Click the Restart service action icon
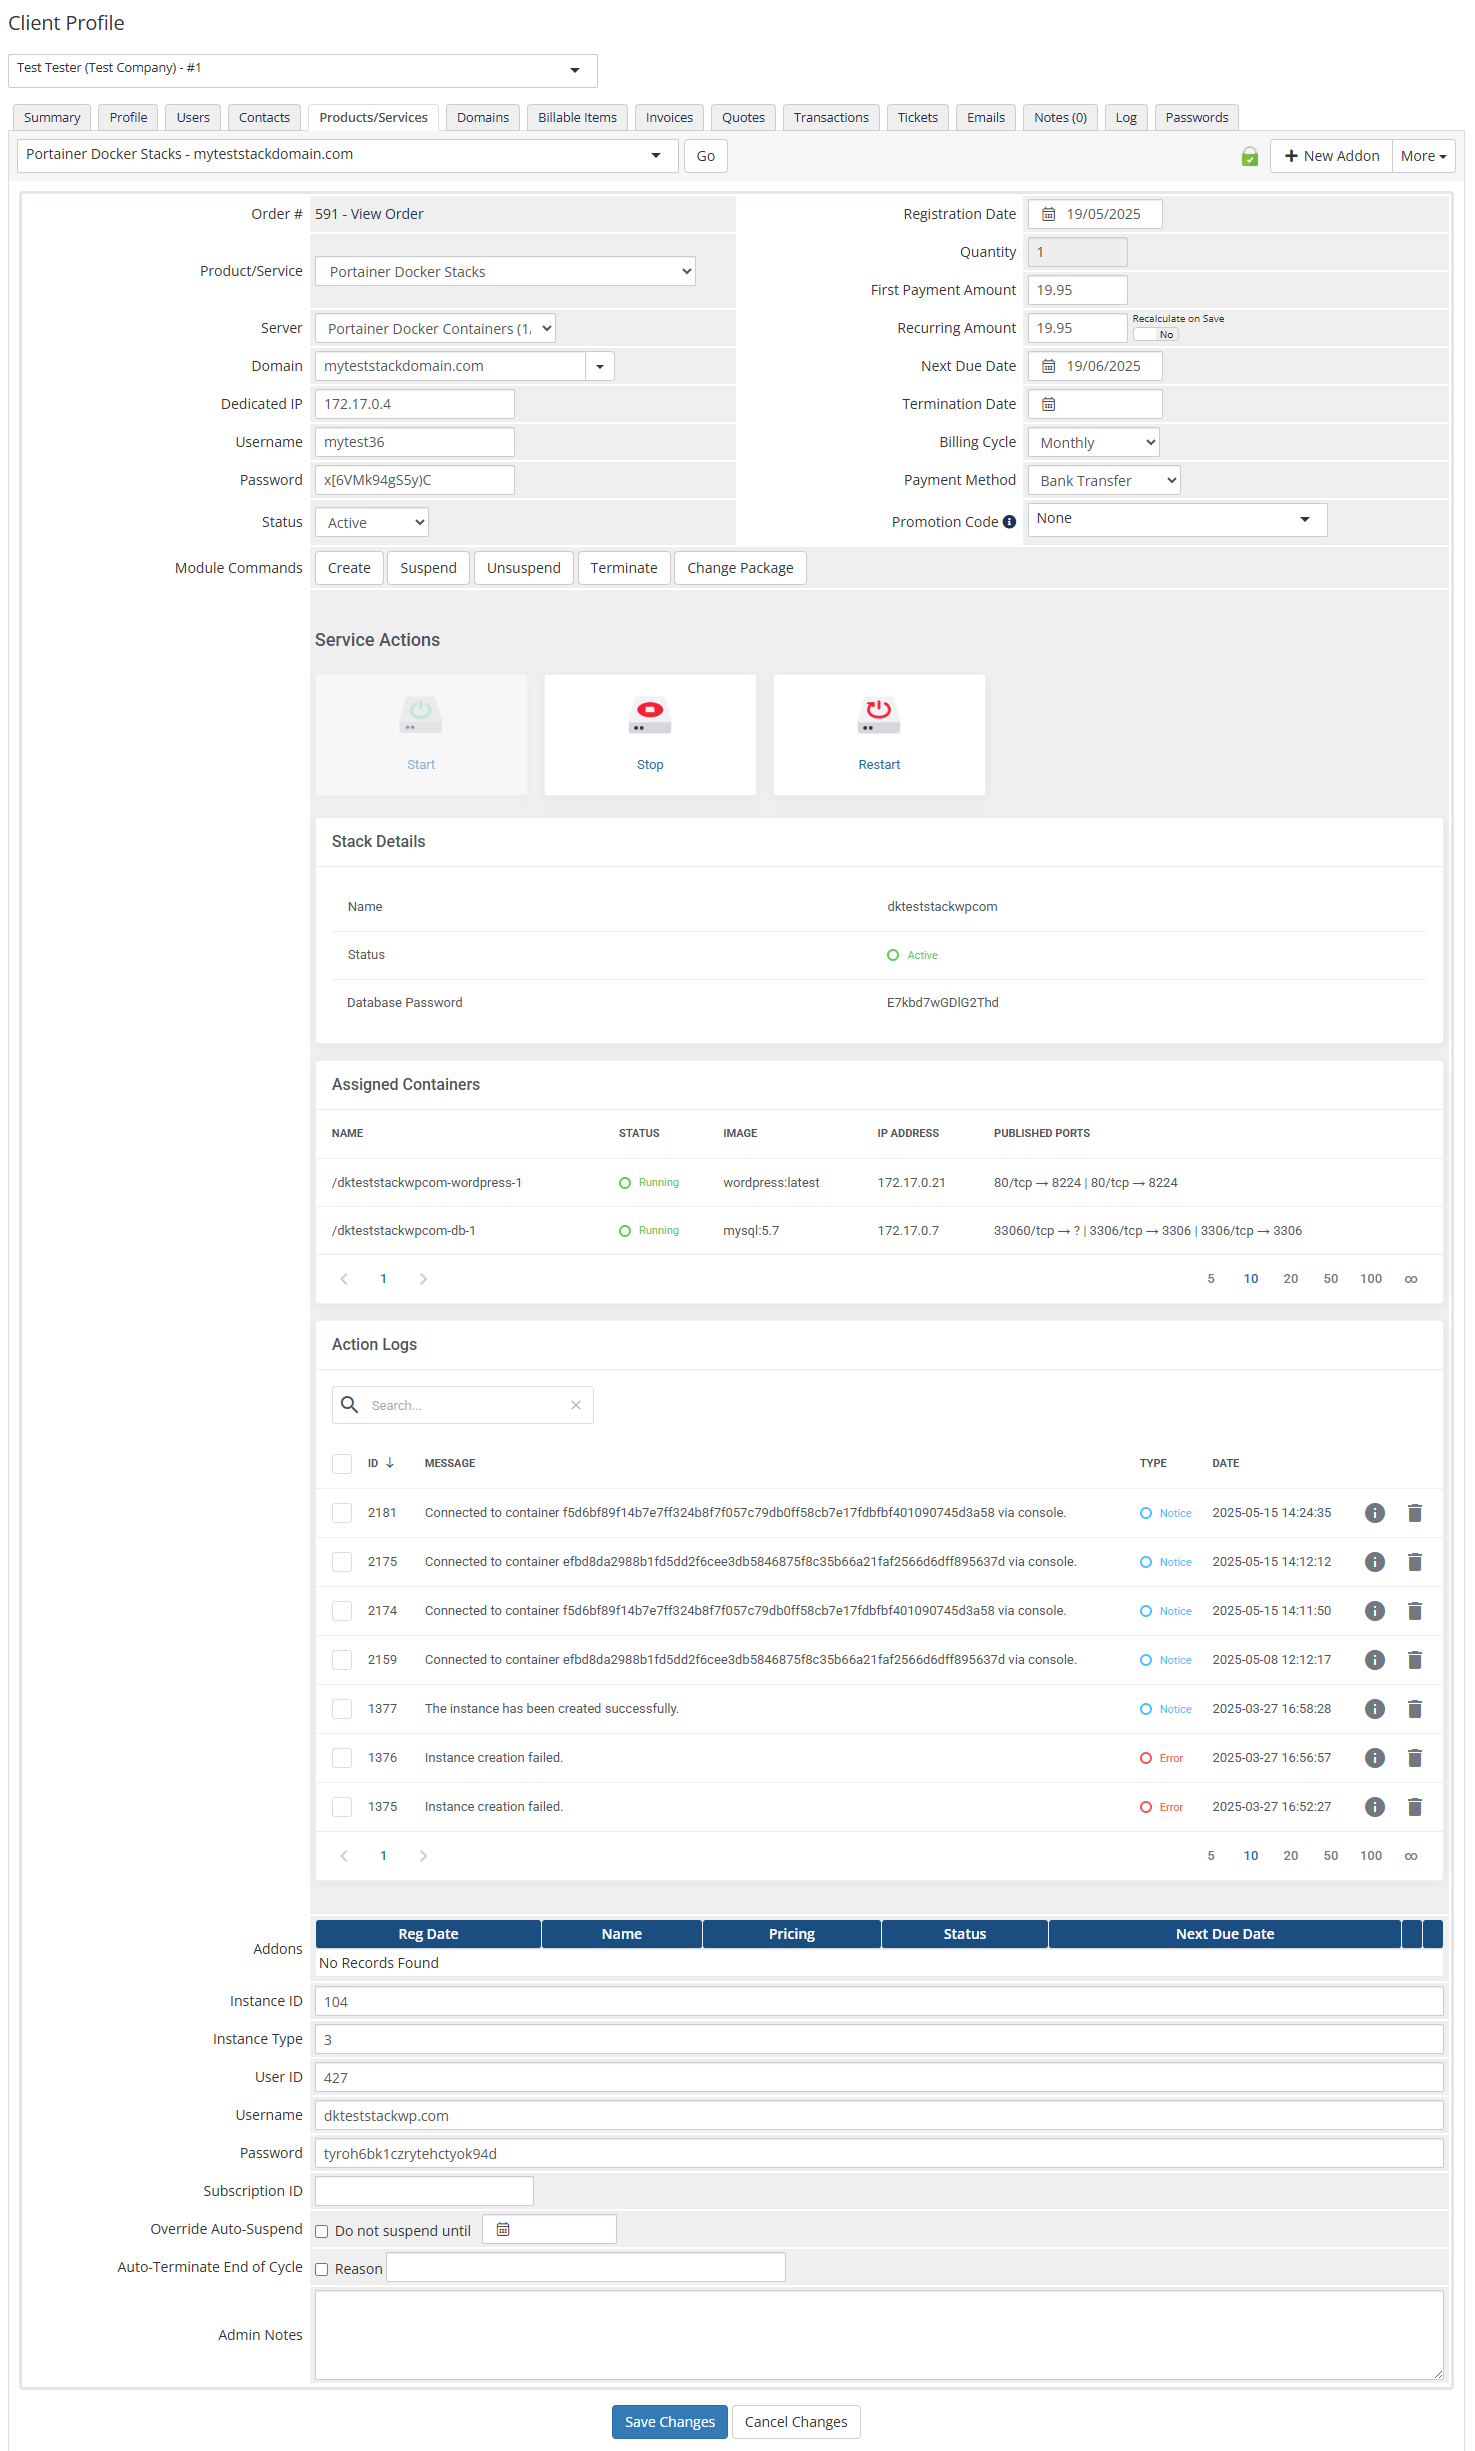This screenshot has height=2451, width=1475. click(879, 715)
